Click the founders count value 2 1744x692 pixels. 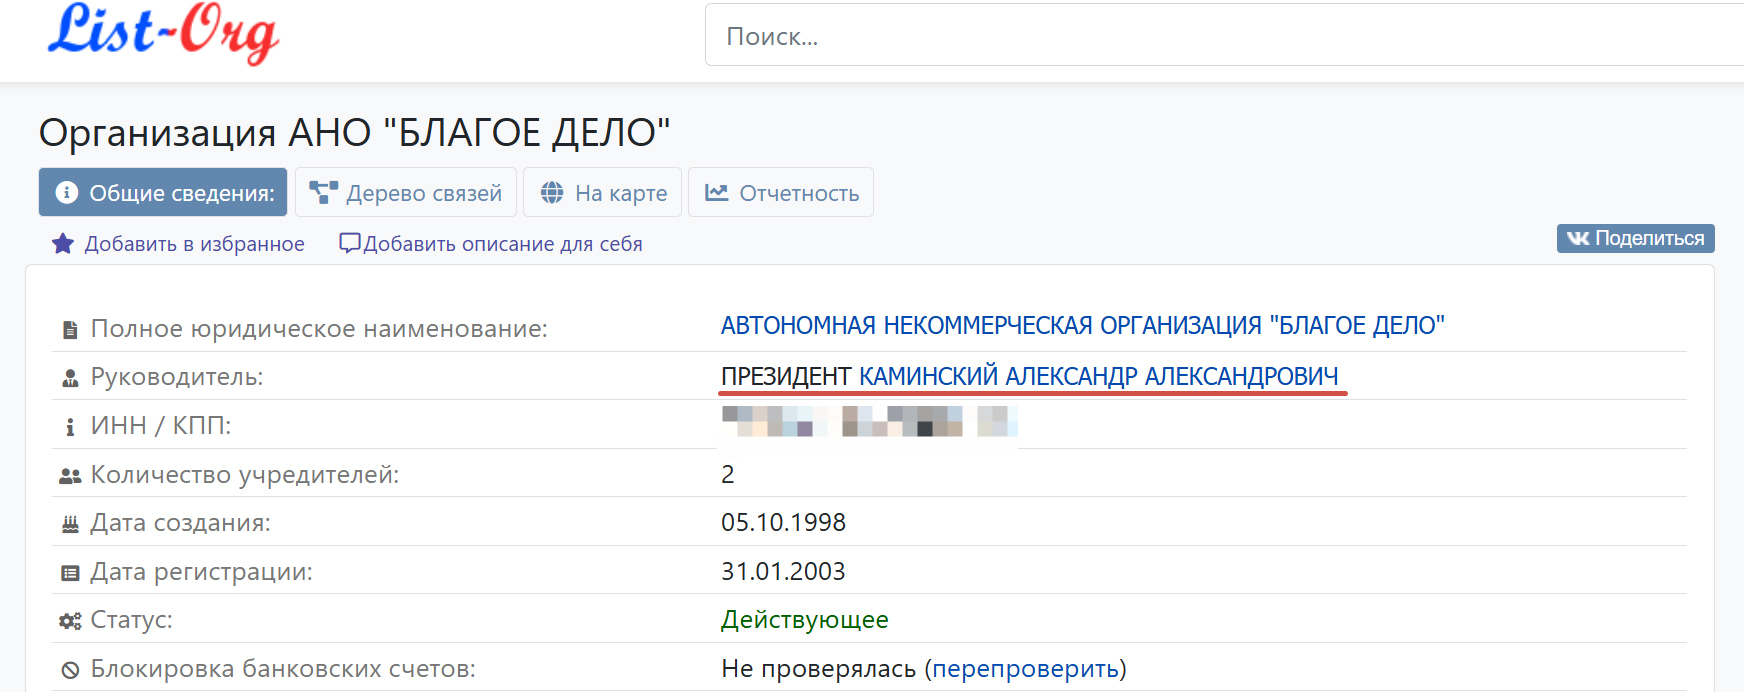[728, 474]
